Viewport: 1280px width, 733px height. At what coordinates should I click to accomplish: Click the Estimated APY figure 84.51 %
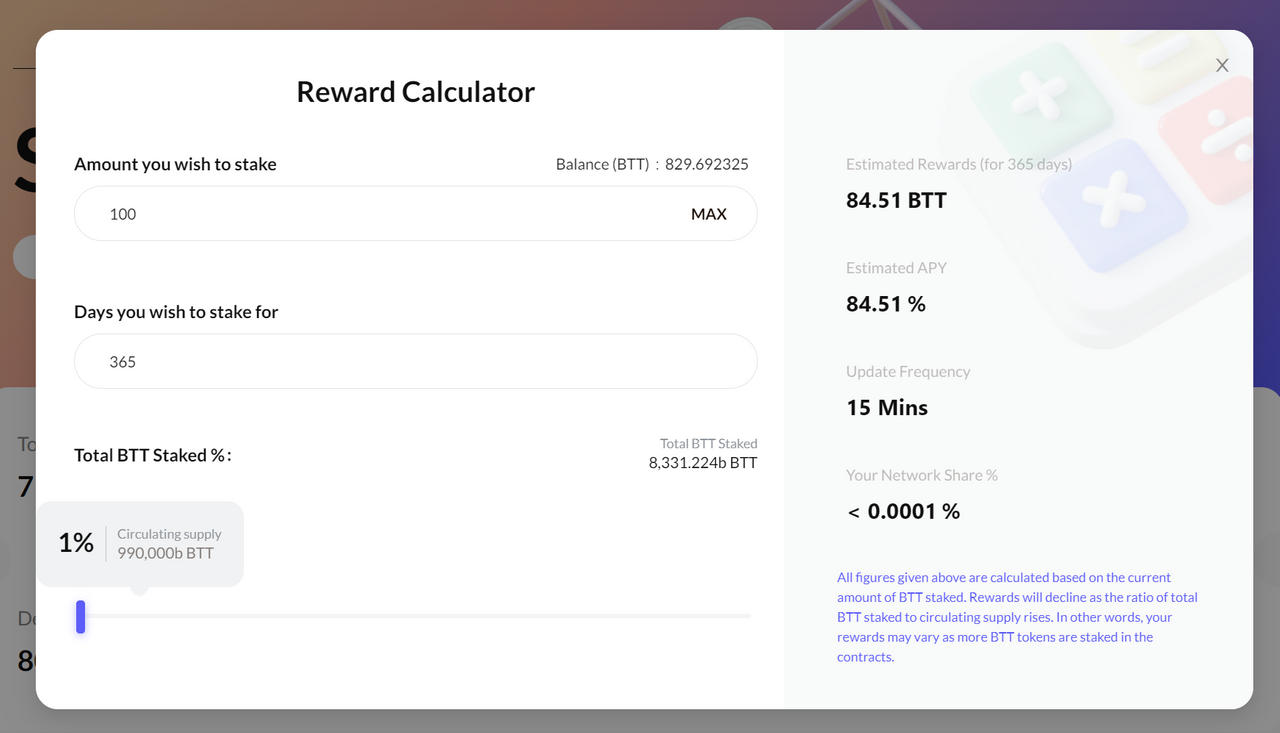[886, 303]
